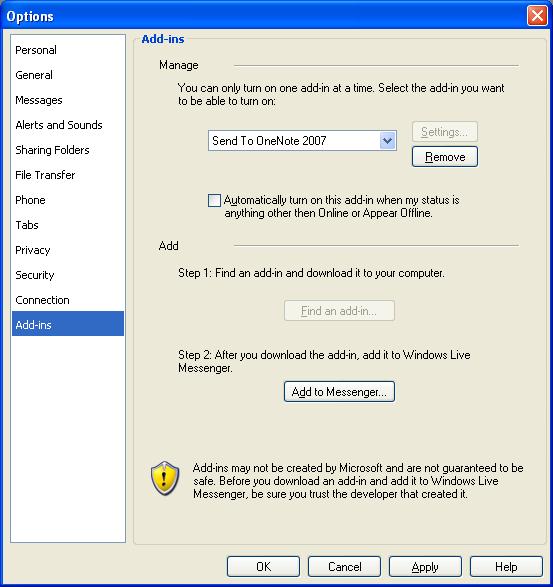Click the "You can only turn on one add-in" text
Image resolution: width=553 pixels, height=587 pixels.
pos(341,94)
